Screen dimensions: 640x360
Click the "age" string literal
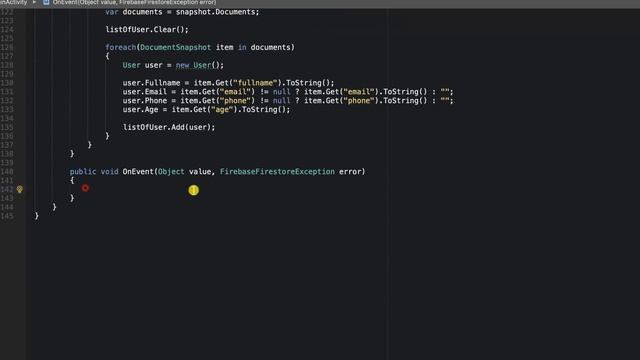pyautogui.click(x=222, y=110)
